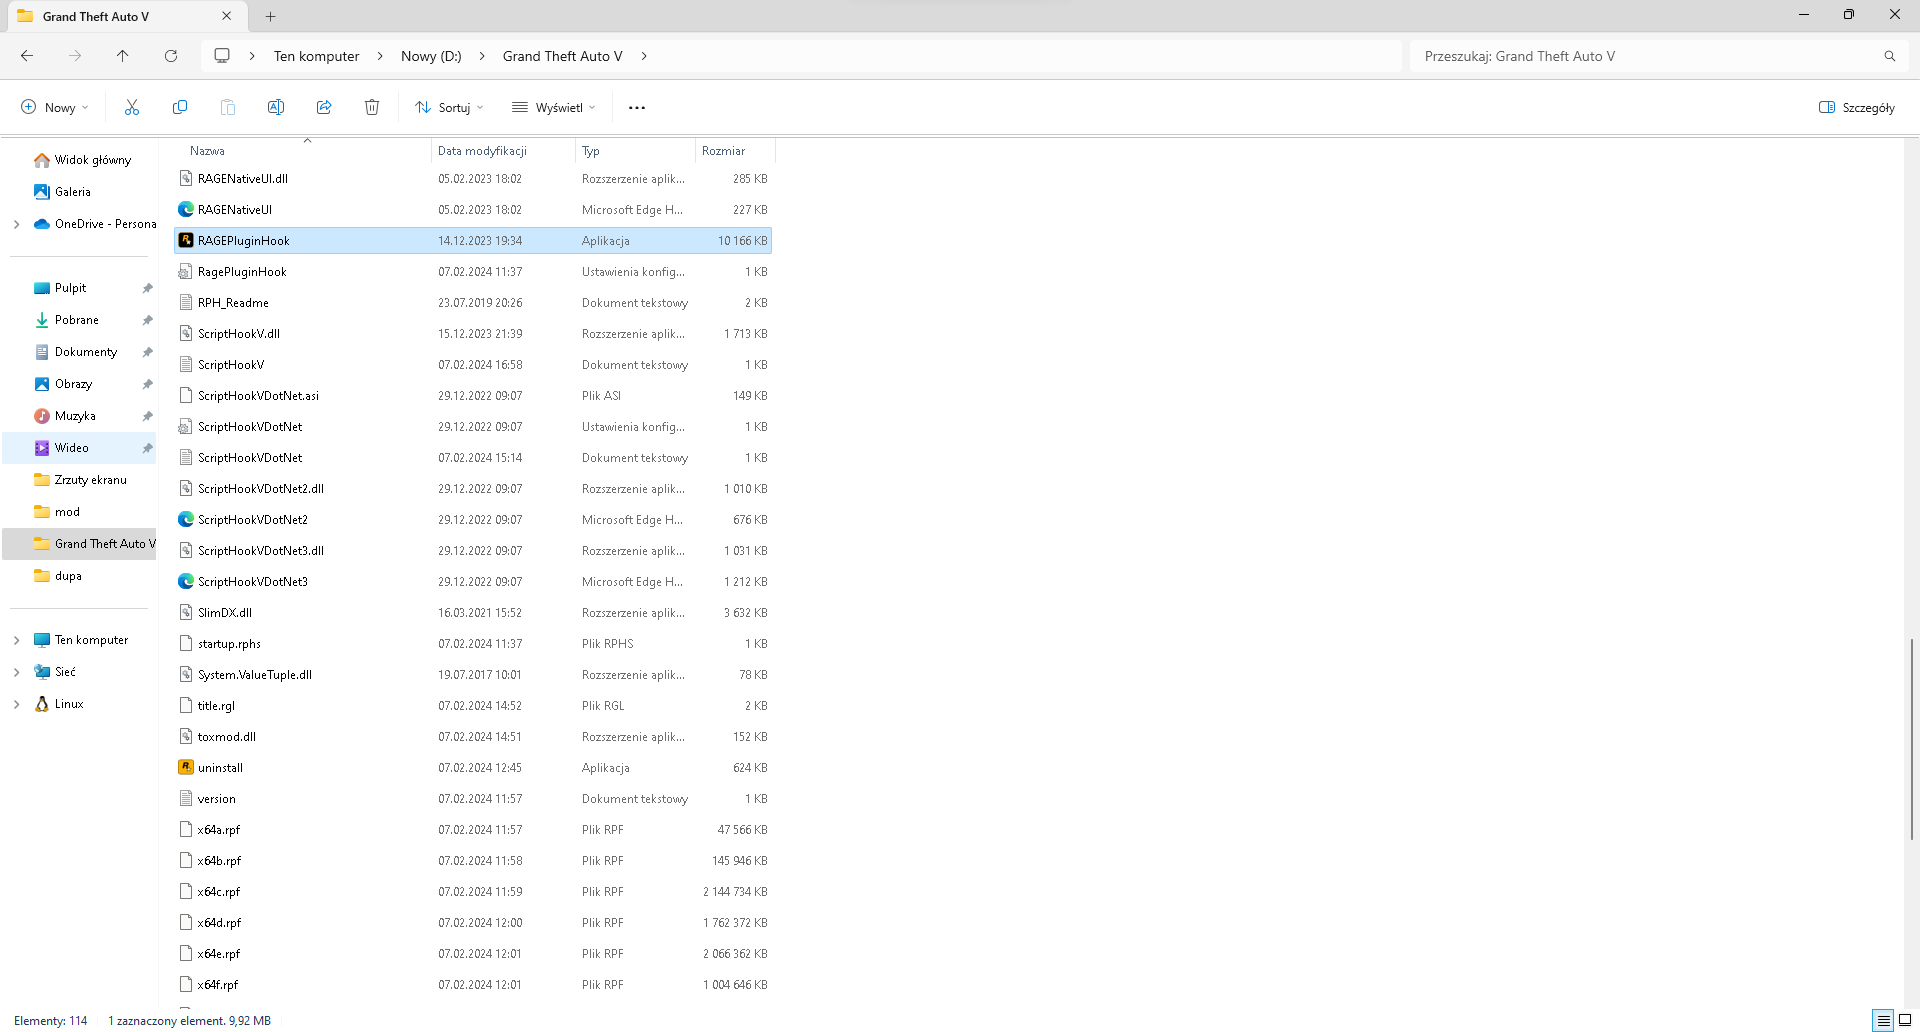Click Nowy (D:) in the address breadcrumb

(x=431, y=56)
